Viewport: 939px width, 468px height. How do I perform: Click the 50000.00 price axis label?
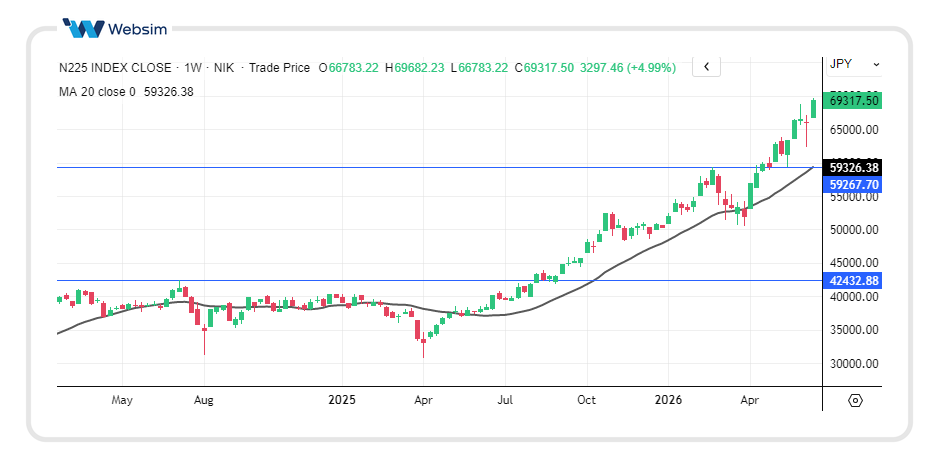point(853,230)
